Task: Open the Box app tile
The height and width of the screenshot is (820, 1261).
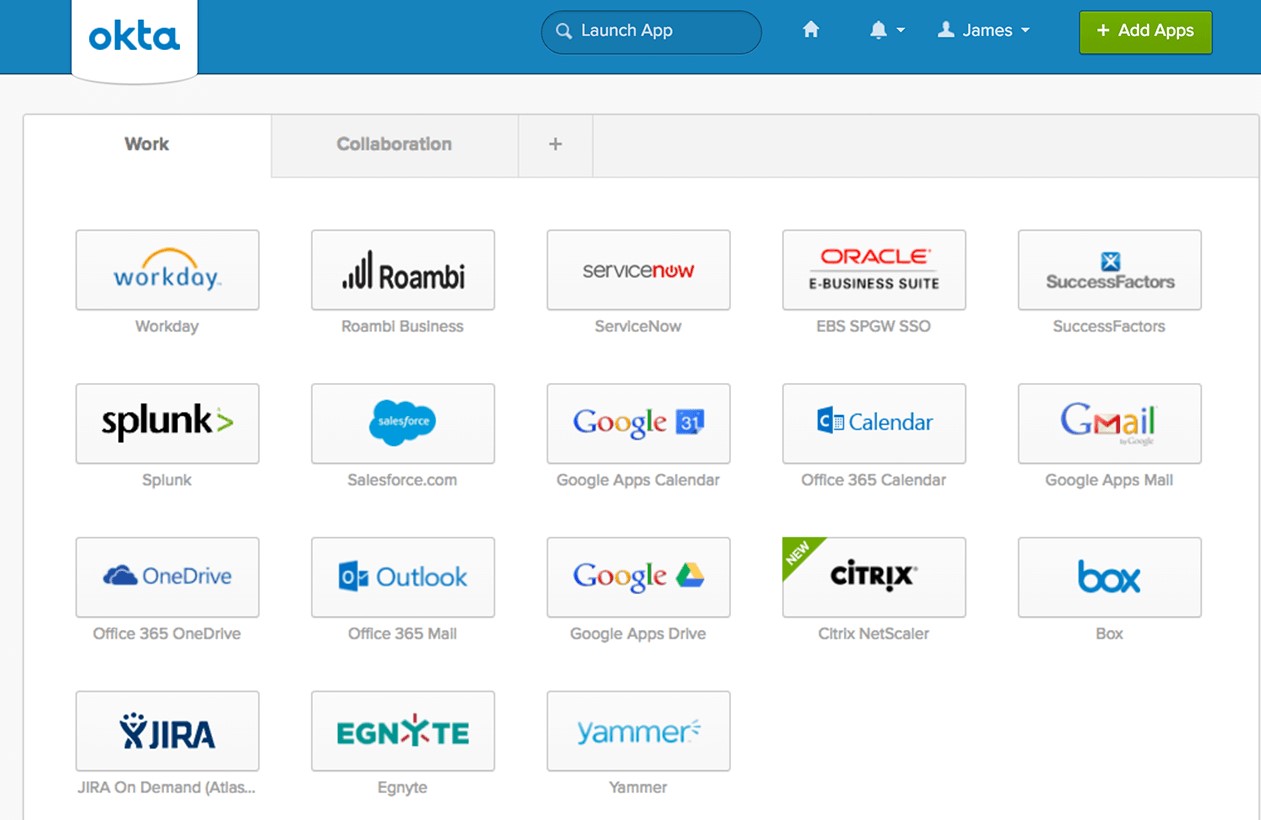Action: pos(1109,577)
